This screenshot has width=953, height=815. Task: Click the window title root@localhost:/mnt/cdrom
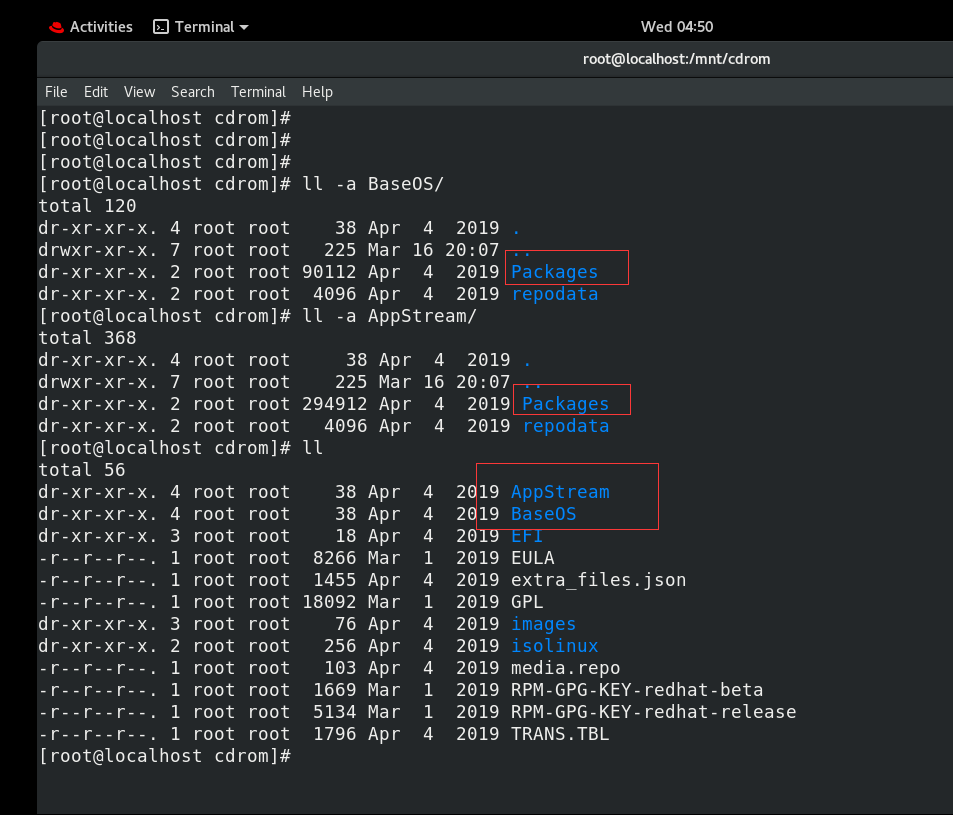(676, 59)
